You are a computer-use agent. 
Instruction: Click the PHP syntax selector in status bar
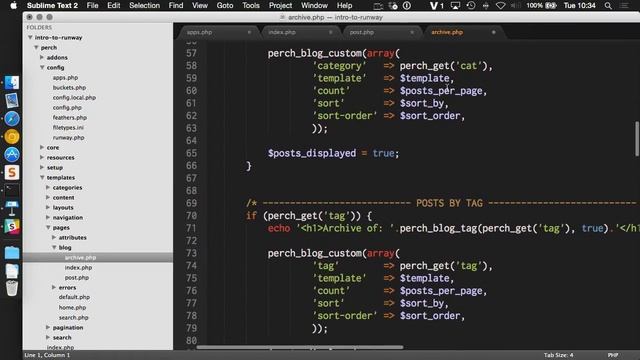(613, 355)
